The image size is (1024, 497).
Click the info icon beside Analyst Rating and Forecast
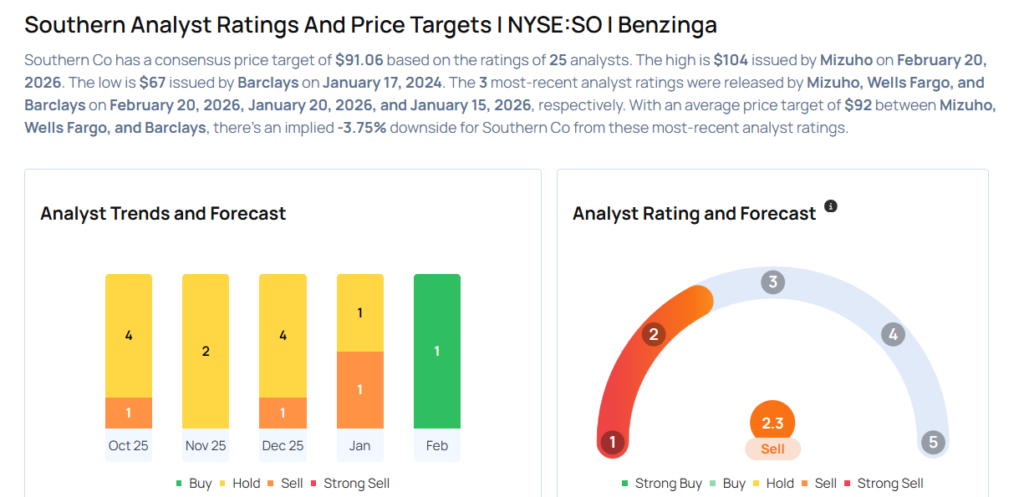click(830, 208)
